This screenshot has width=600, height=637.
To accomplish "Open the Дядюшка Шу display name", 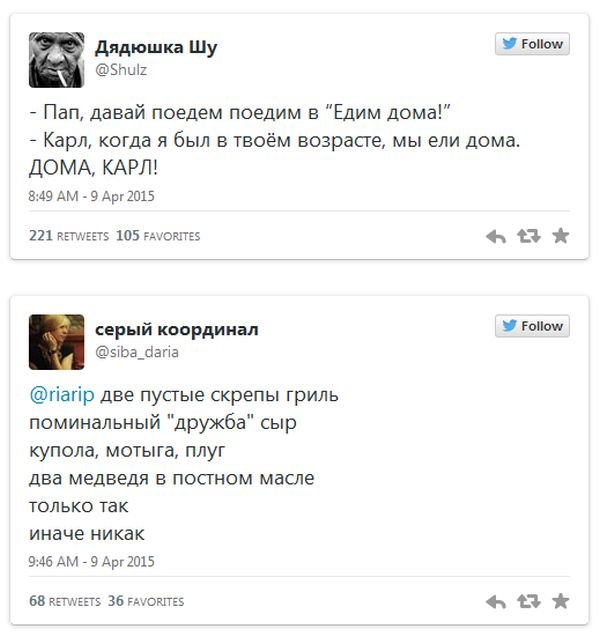I will pos(155,47).
